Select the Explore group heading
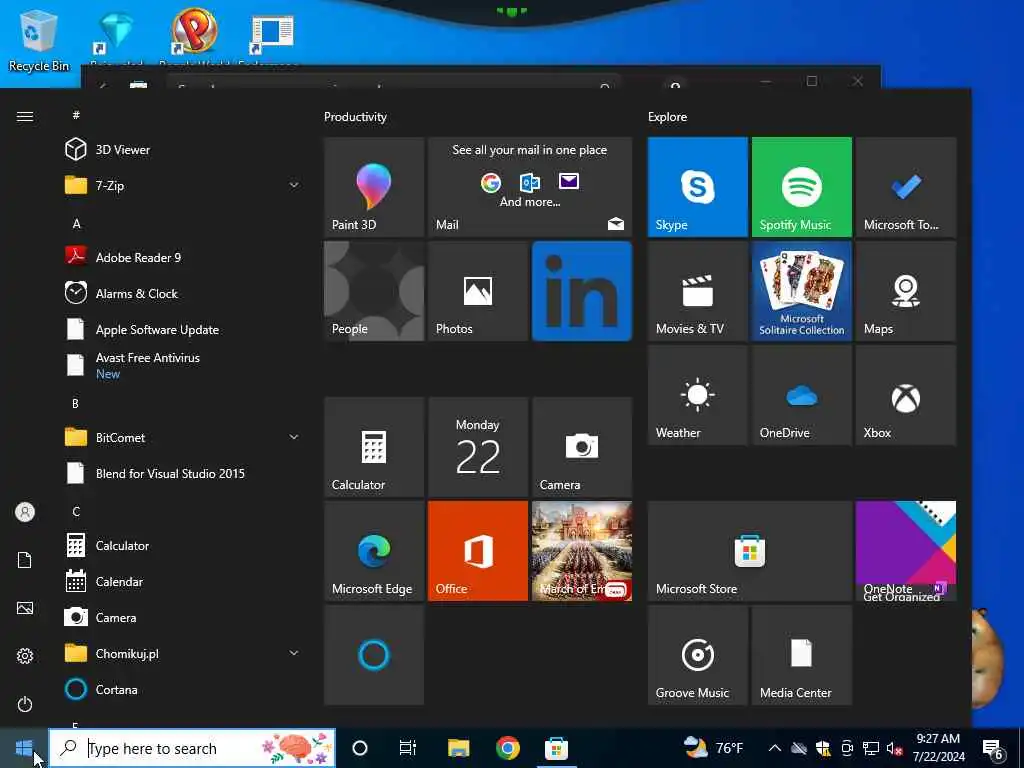The height and width of the screenshot is (768, 1024). pos(667,117)
